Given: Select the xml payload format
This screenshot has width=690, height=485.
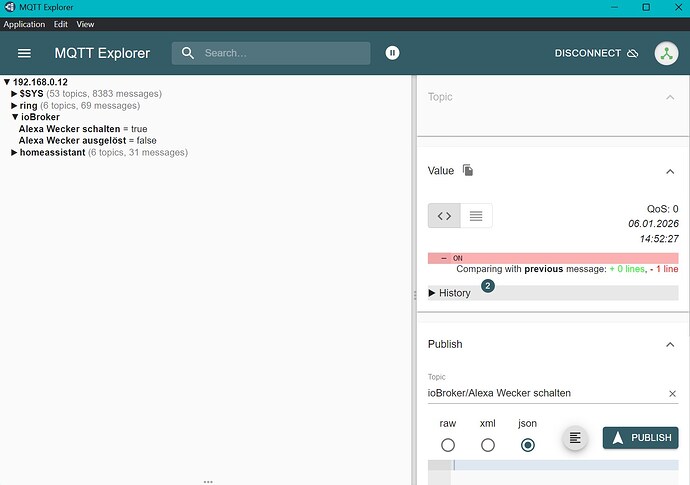Looking at the screenshot, I should point(488,445).
